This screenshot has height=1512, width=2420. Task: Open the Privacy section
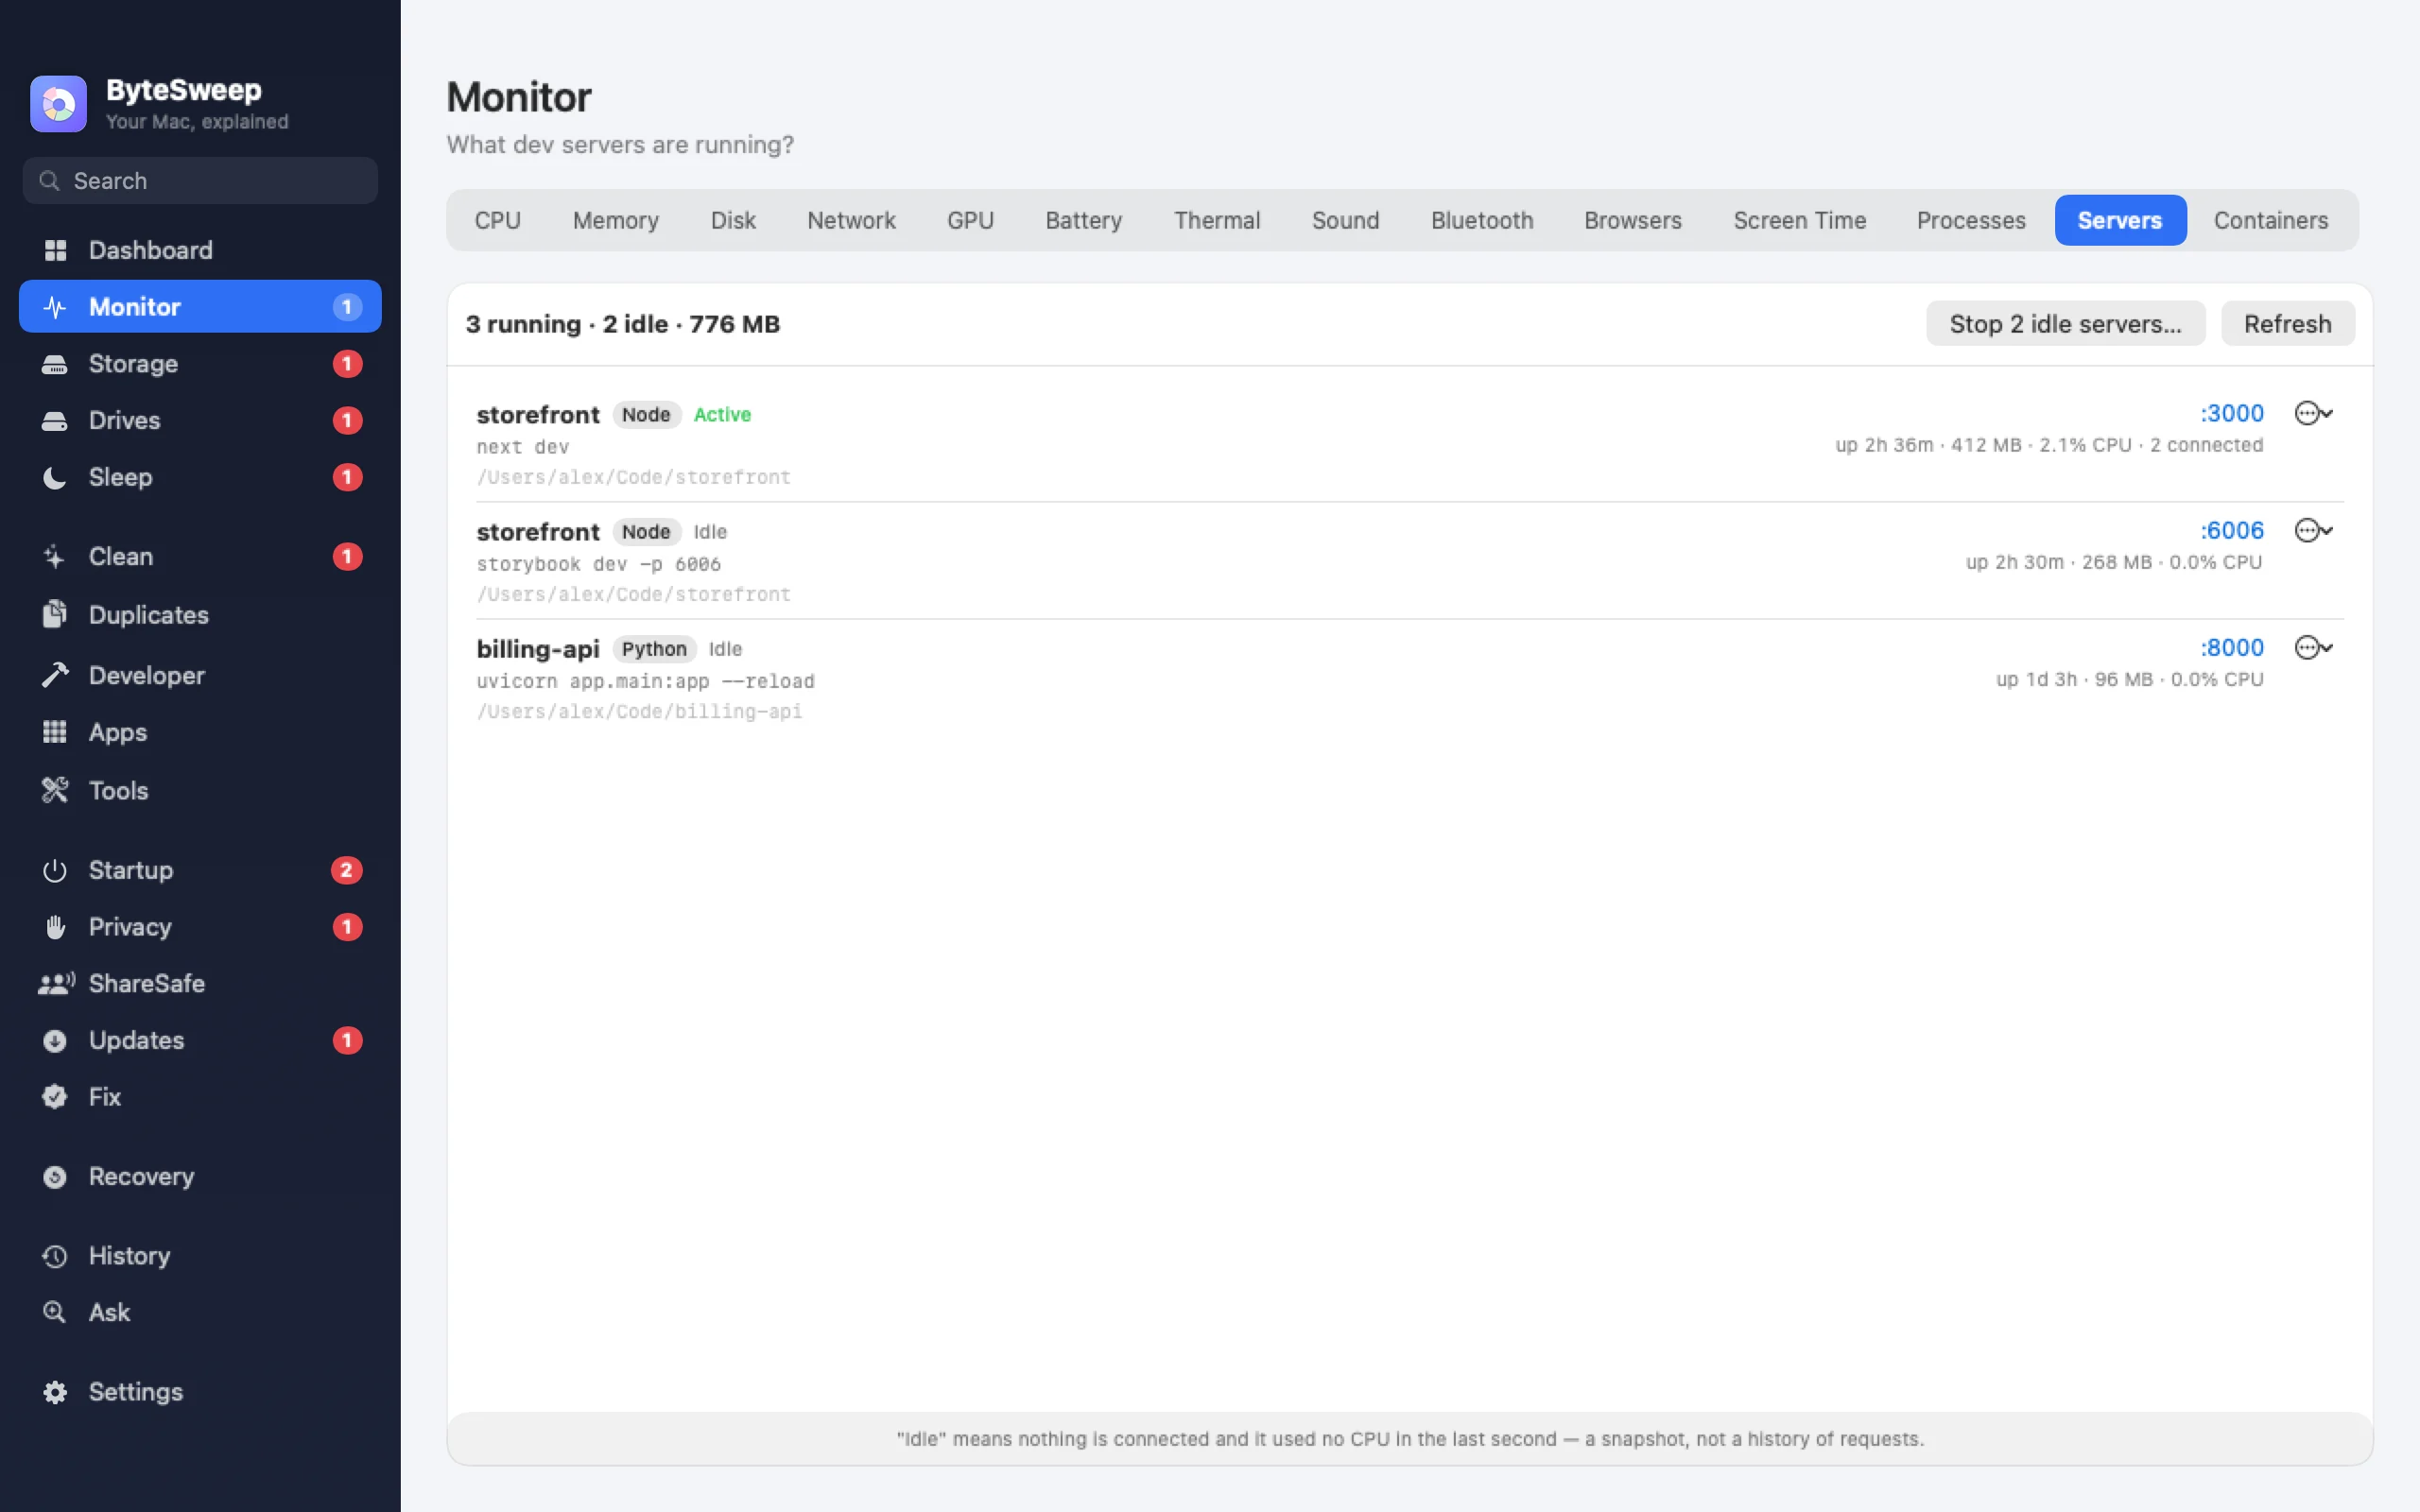(x=200, y=927)
